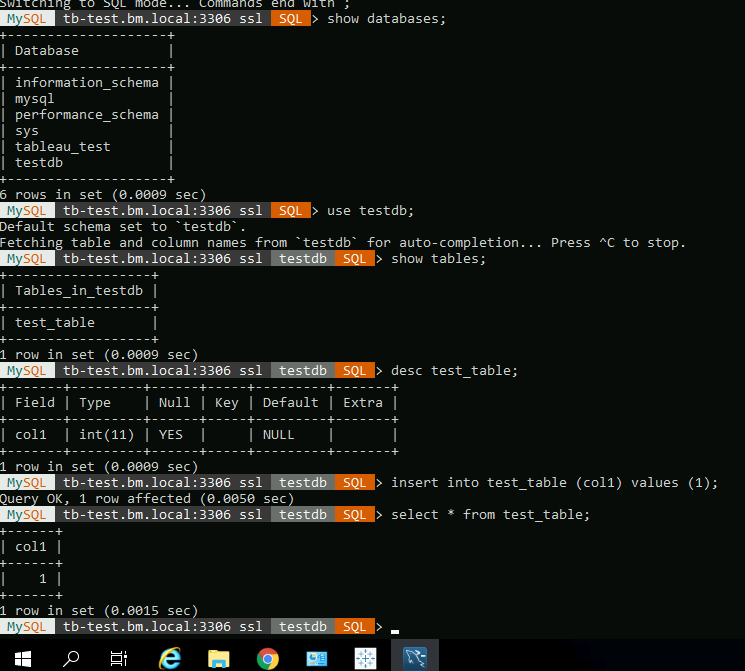Click 'col1' cell under Field column

(30, 435)
